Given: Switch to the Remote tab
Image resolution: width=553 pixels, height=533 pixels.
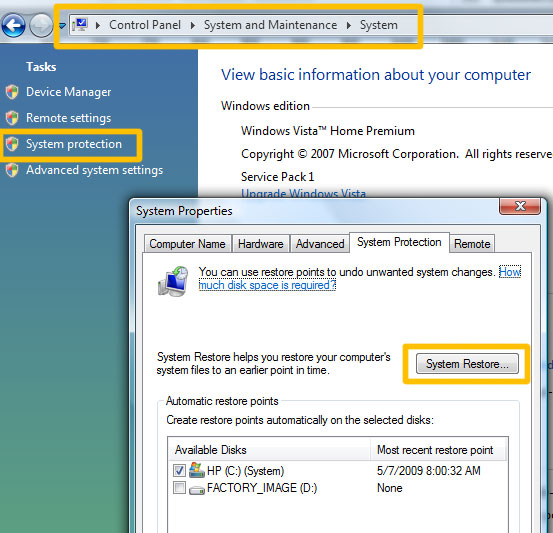Looking at the screenshot, I should 472,244.
